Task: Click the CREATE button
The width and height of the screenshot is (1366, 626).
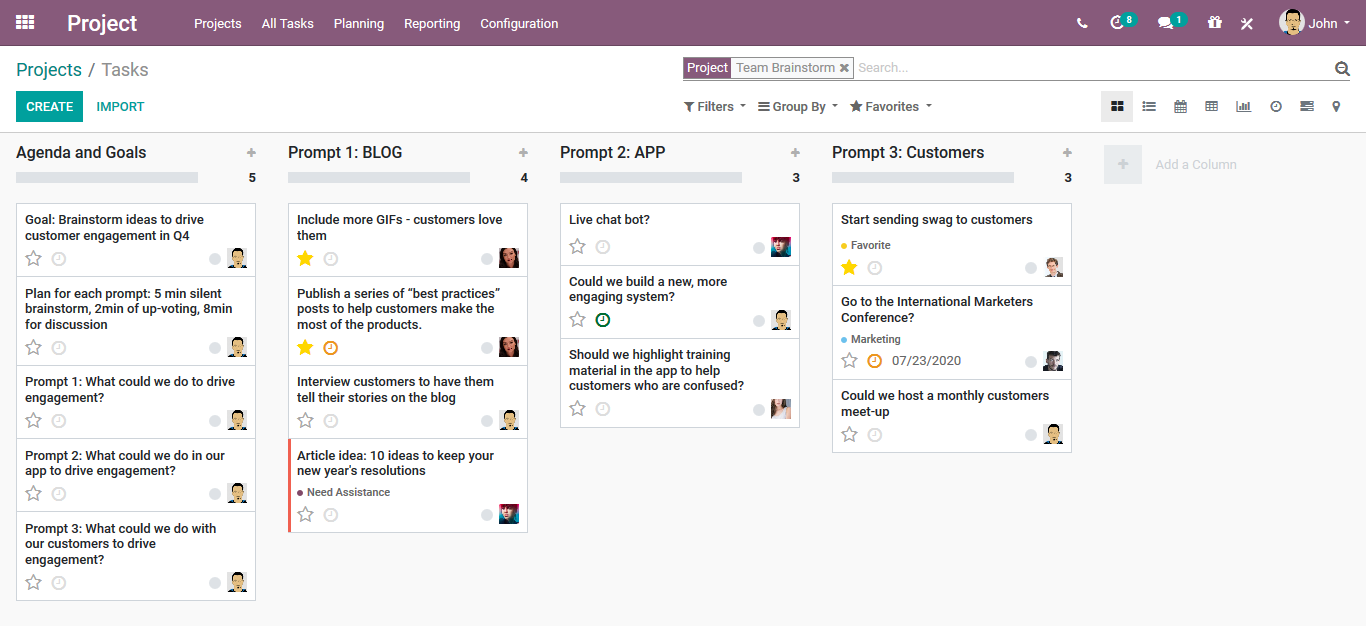Action: [49, 106]
